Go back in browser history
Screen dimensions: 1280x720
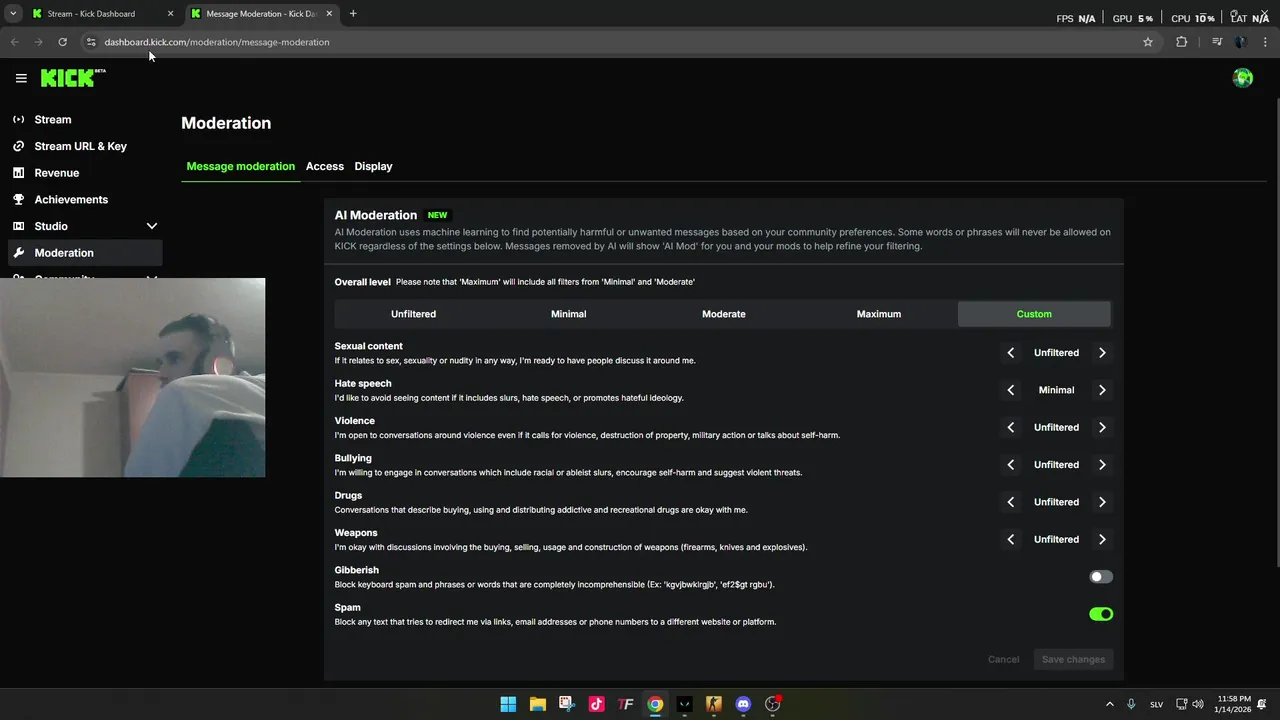point(15,42)
